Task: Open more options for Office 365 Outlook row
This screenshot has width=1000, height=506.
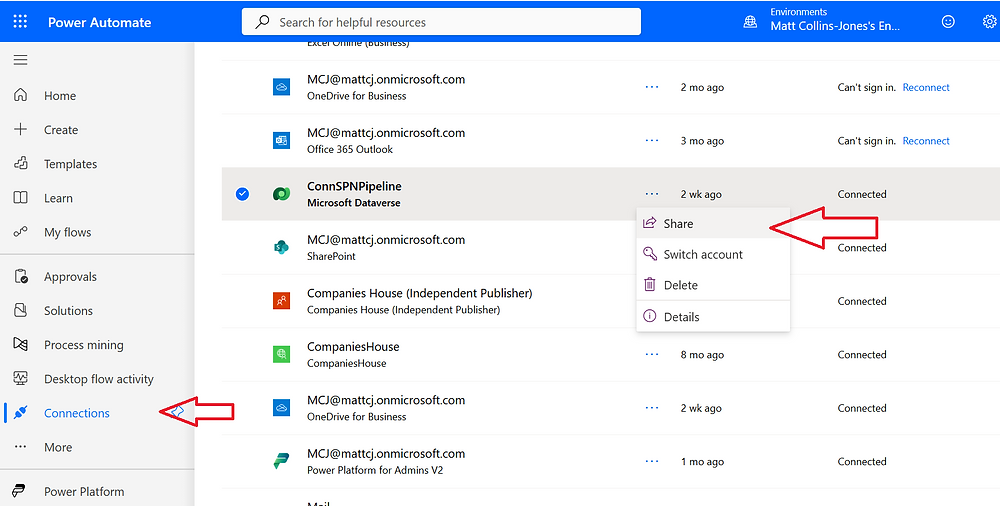Action: pyautogui.click(x=652, y=140)
